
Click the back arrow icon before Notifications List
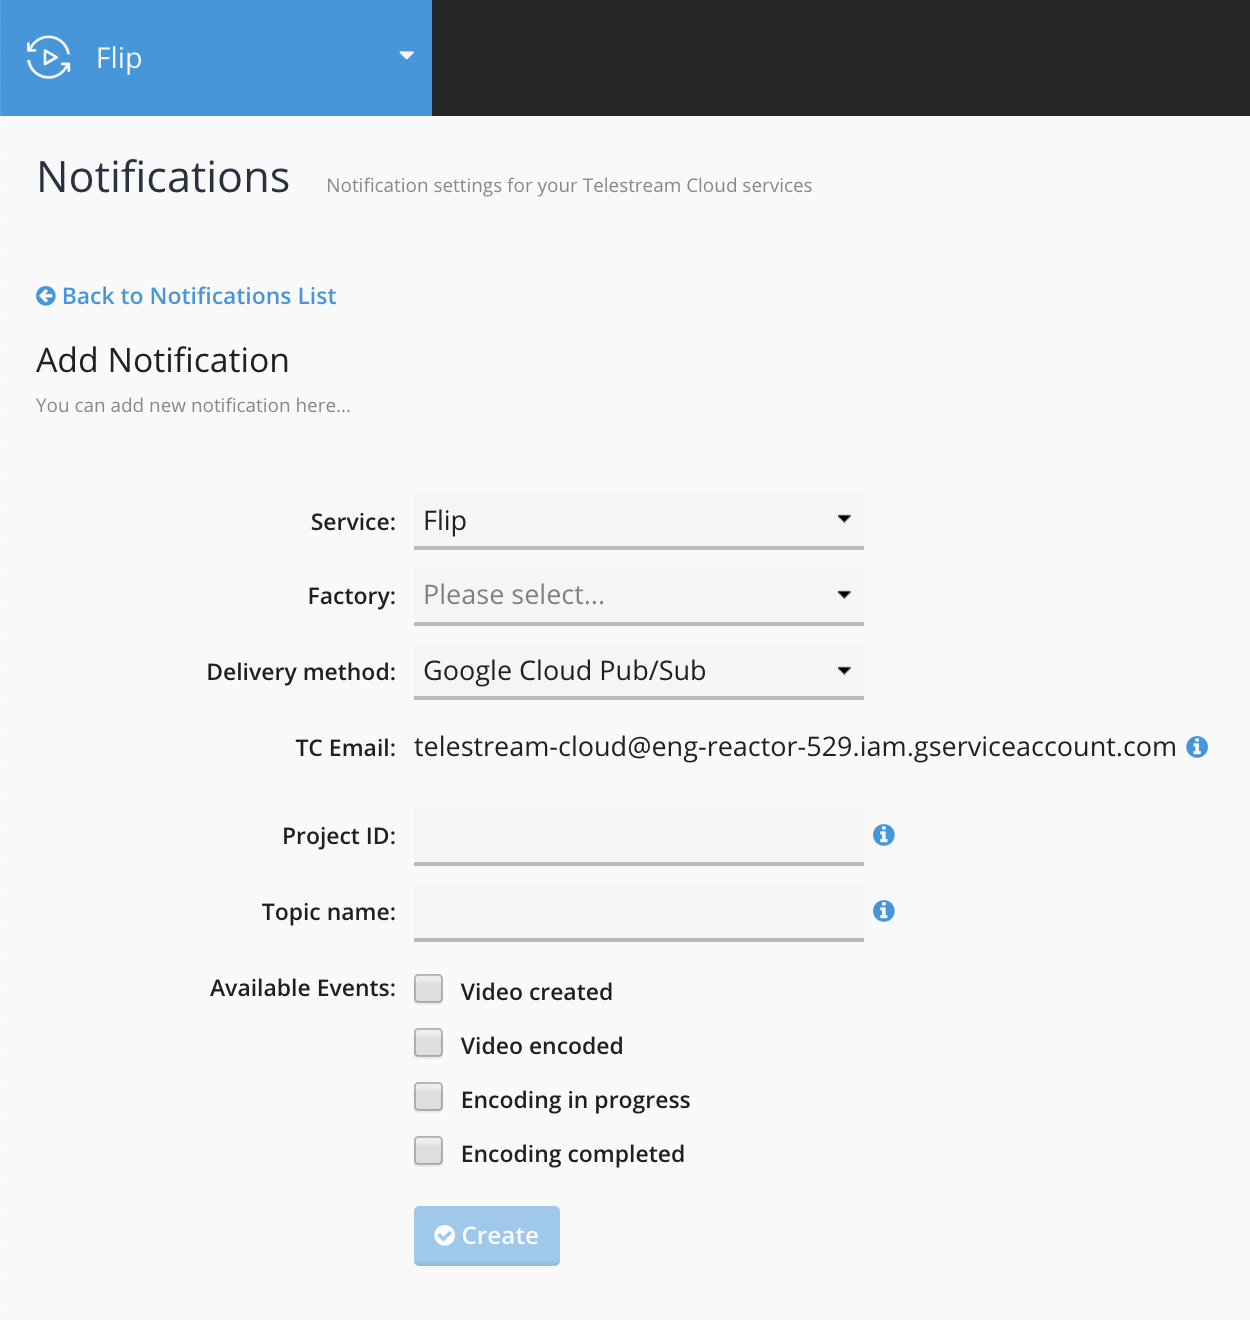click(46, 296)
